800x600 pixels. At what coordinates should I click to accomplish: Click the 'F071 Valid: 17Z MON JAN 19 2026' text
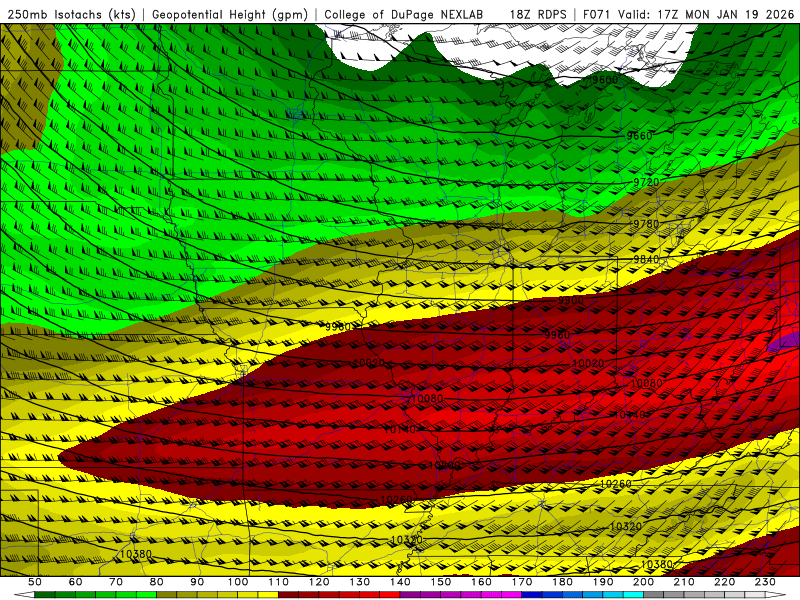688,14
